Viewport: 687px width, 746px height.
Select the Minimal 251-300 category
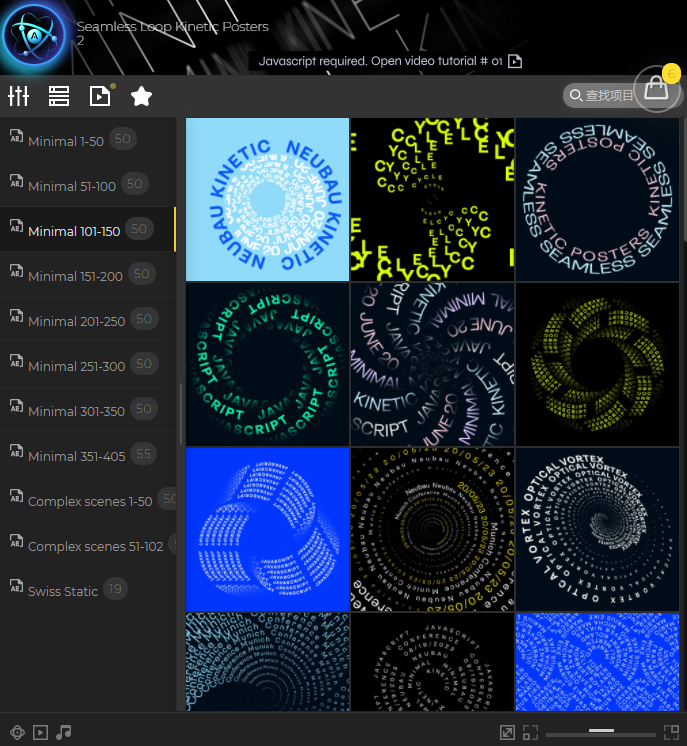pyautogui.click(x=88, y=364)
